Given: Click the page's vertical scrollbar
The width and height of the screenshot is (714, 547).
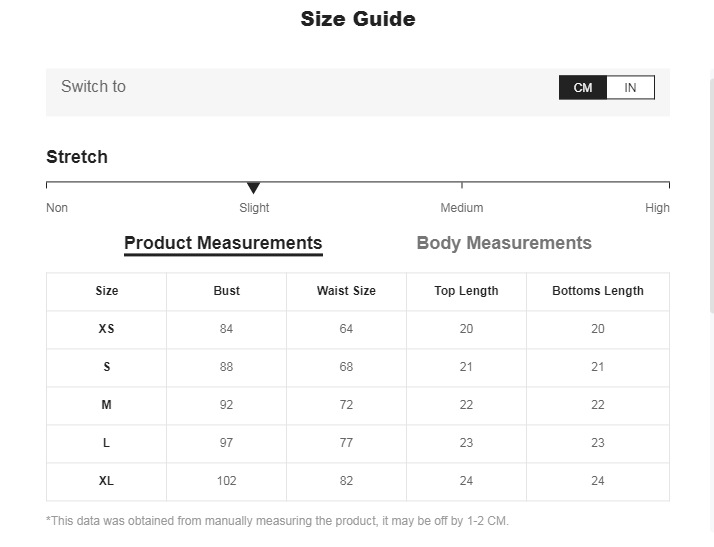Looking at the screenshot, I should [710, 200].
